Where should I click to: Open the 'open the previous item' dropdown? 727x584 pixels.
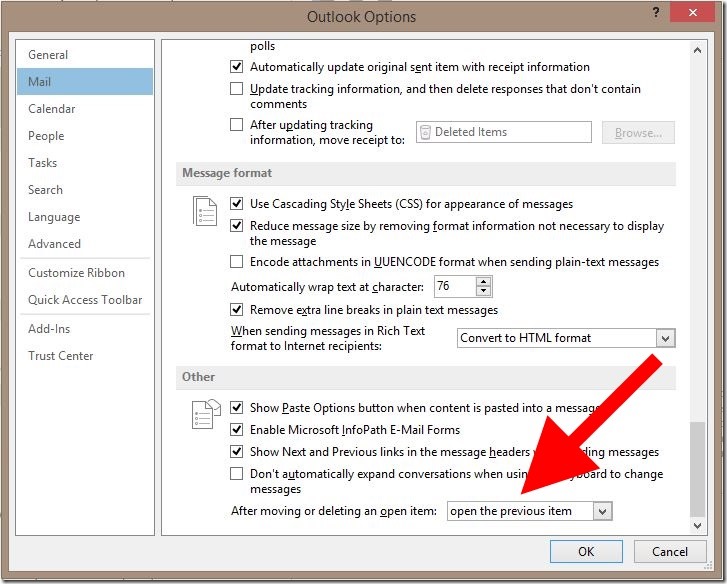click(x=602, y=511)
